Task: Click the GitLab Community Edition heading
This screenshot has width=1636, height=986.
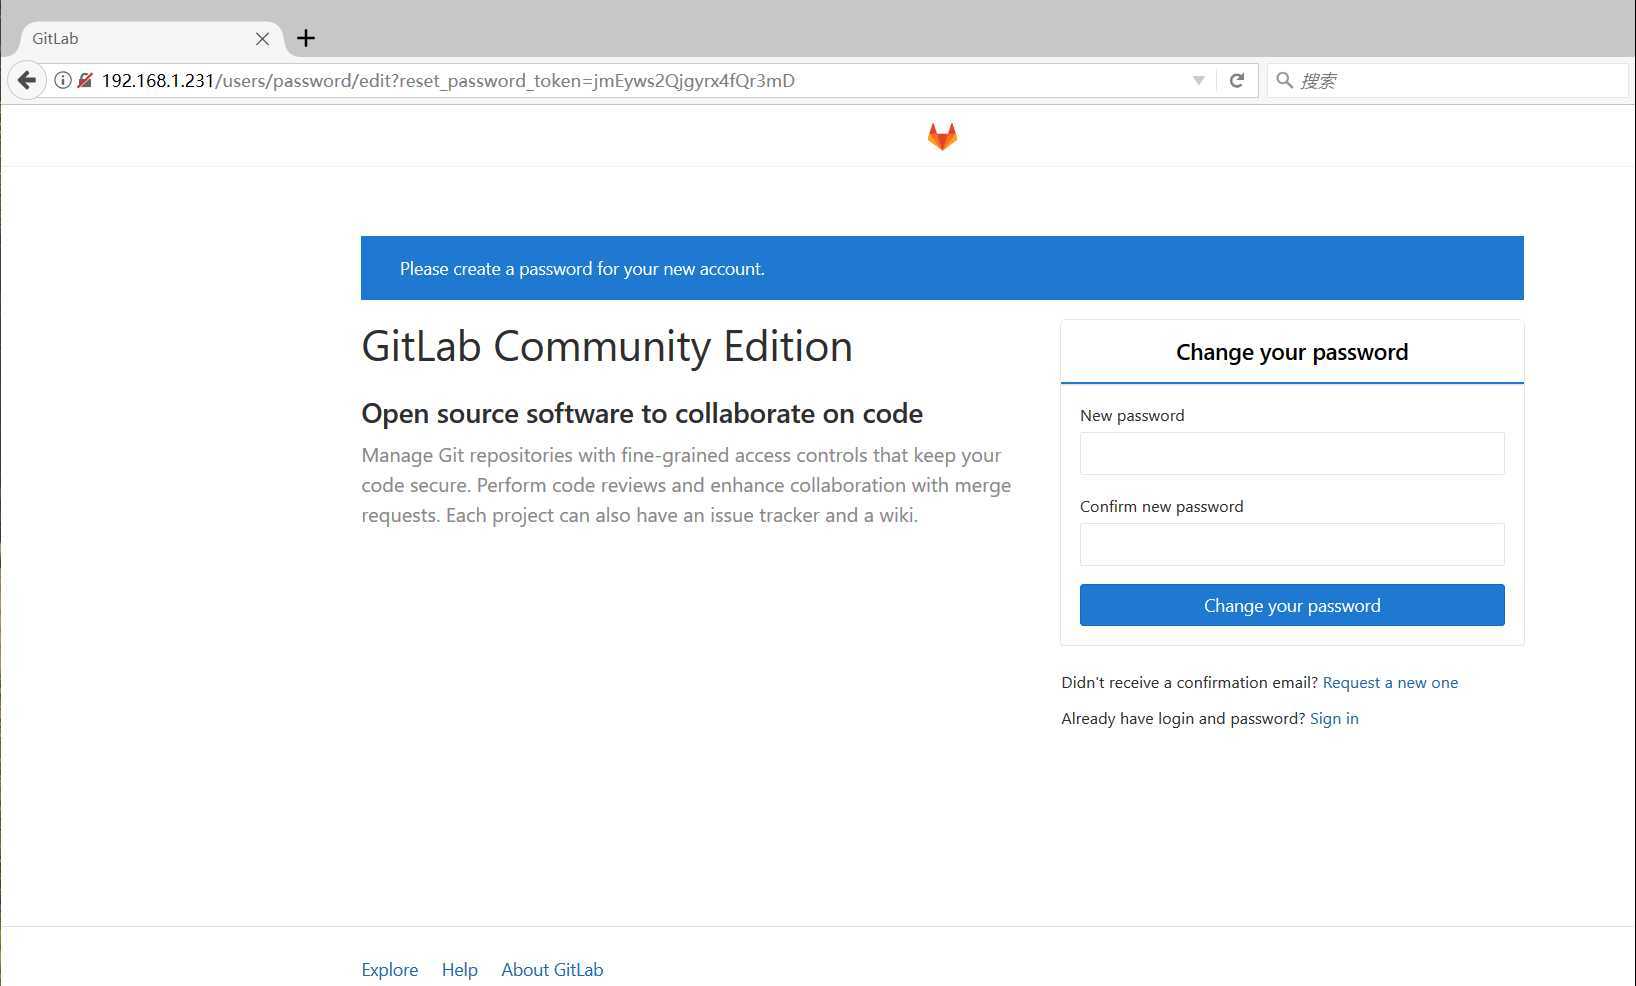Action: pos(607,347)
